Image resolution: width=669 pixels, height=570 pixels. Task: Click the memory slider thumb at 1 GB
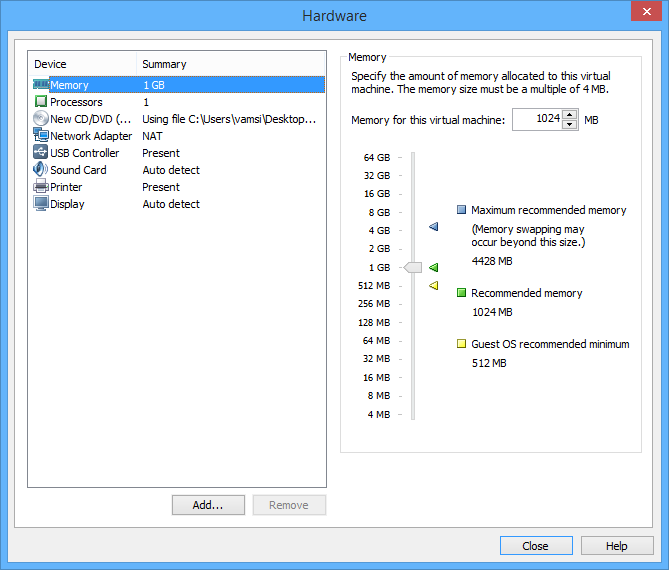413,268
